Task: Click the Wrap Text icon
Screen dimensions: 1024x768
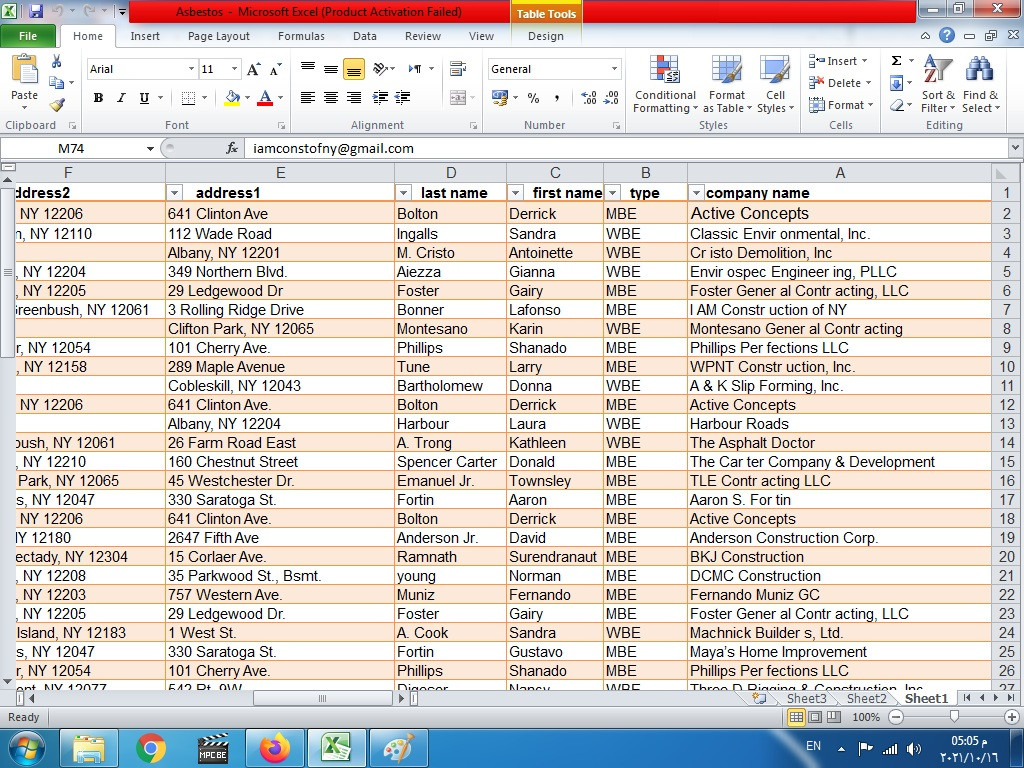Action: (x=458, y=69)
